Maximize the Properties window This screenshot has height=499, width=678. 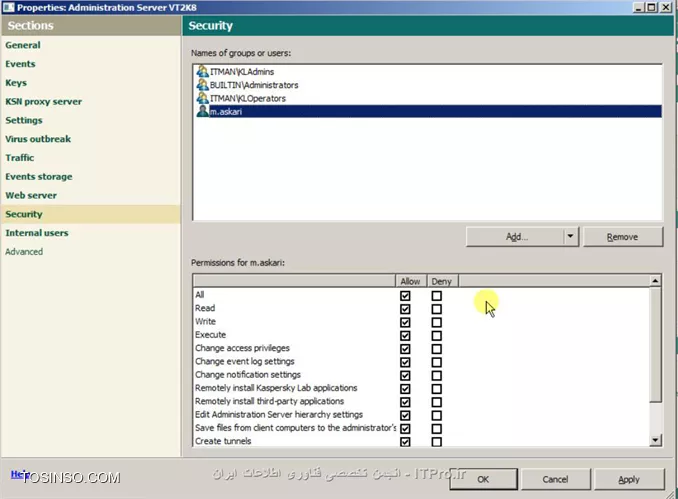pyautogui.click(x=652, y=7)
